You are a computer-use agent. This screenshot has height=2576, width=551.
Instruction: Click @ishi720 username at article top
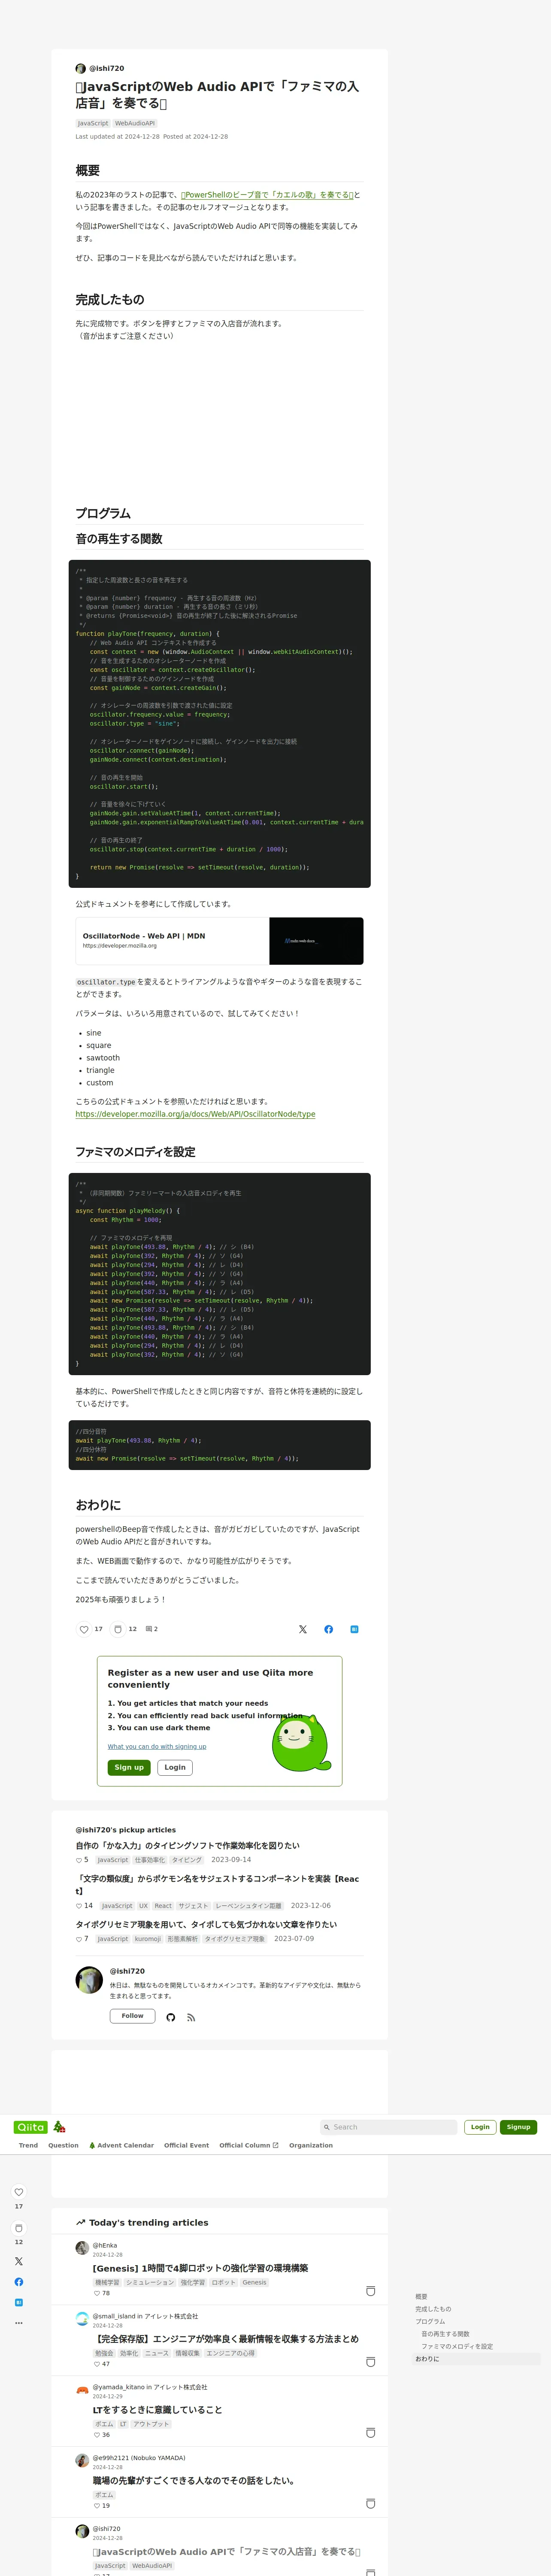(107, 69)
